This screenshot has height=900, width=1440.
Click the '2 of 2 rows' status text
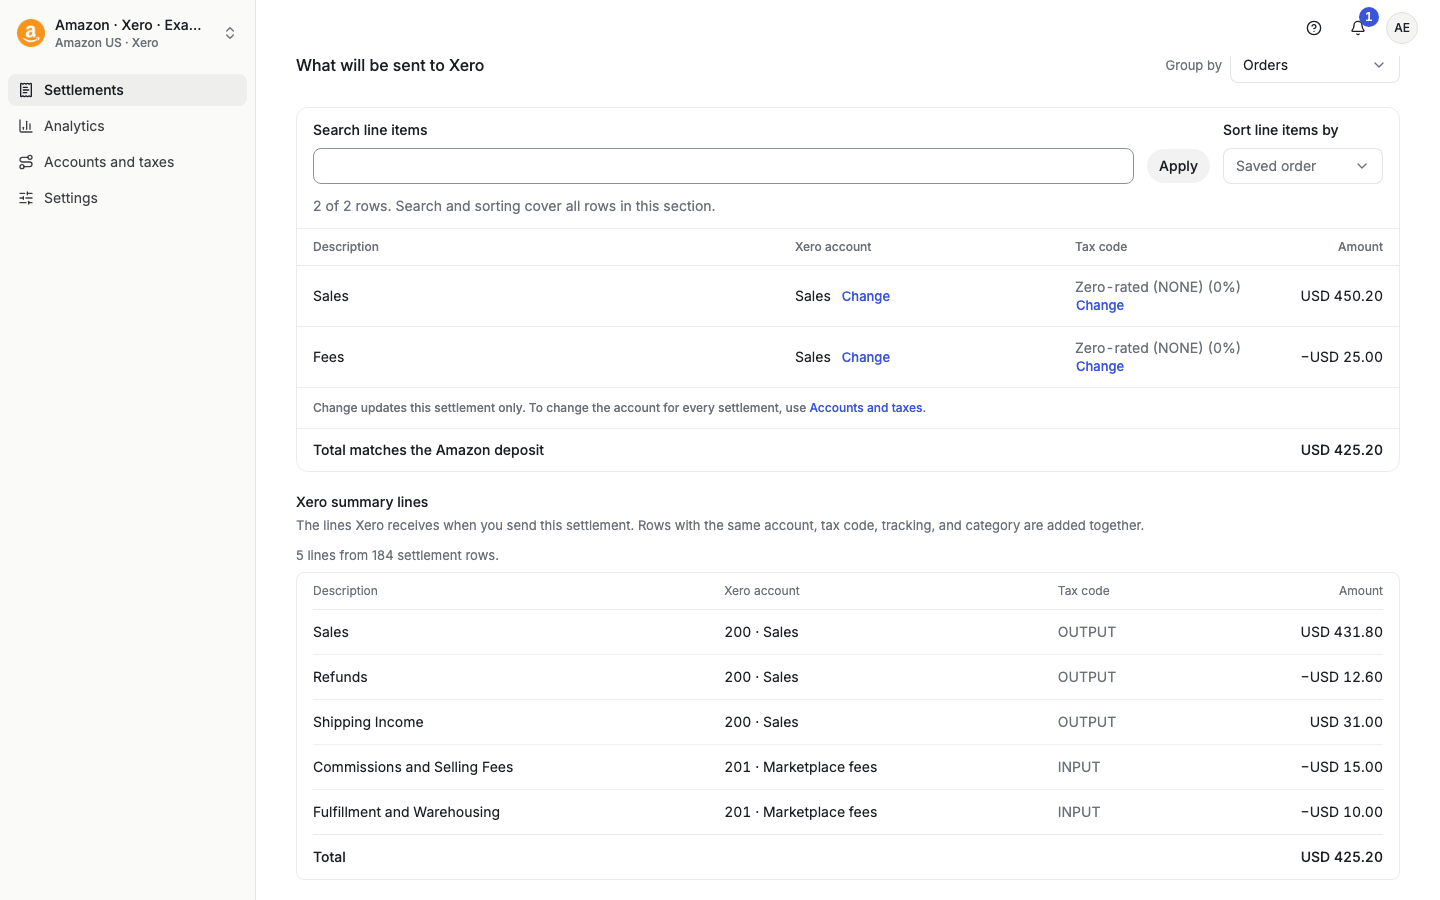514,206
